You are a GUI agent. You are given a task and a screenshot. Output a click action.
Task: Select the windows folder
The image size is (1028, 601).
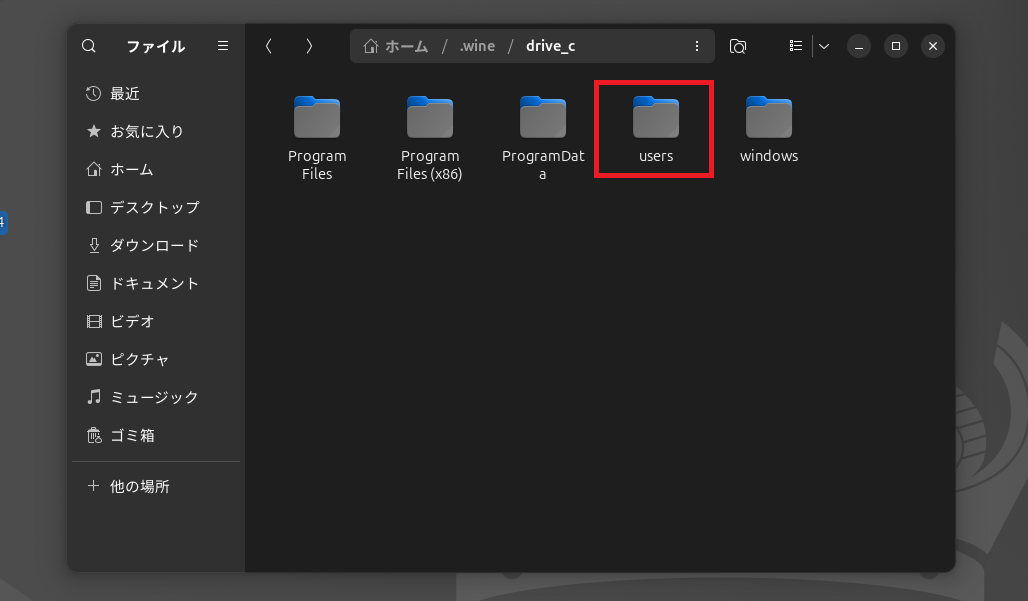coord(769,130)
